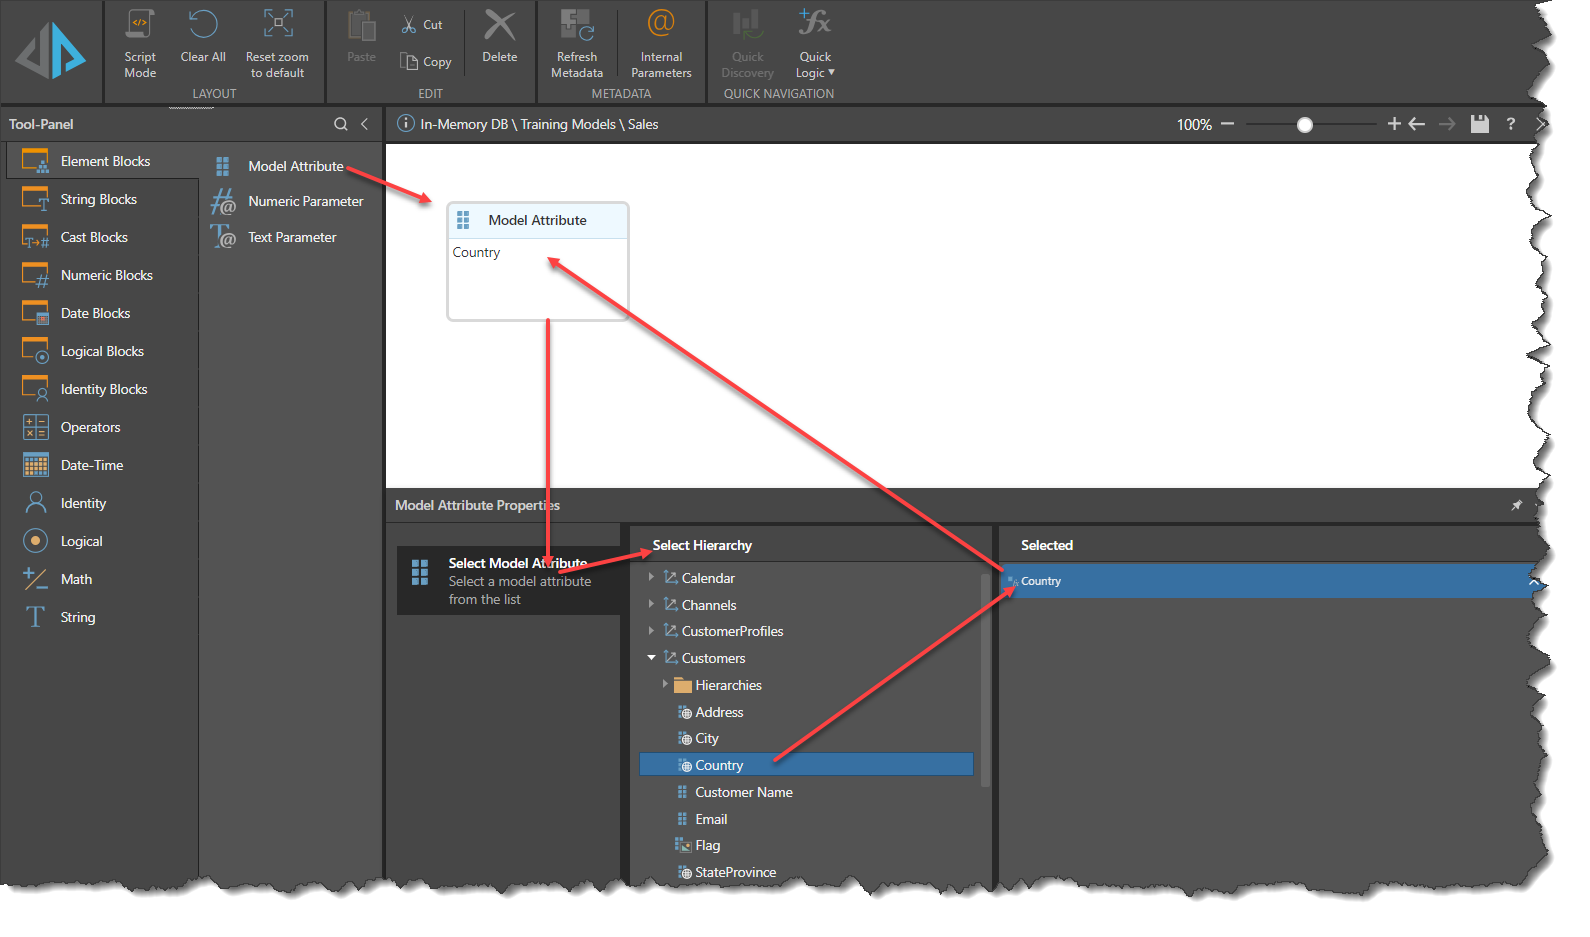This screenshot has height=937, width=1590.
Task: Select Element Blocks in Tool-Panel
Action: pos(104,161)
